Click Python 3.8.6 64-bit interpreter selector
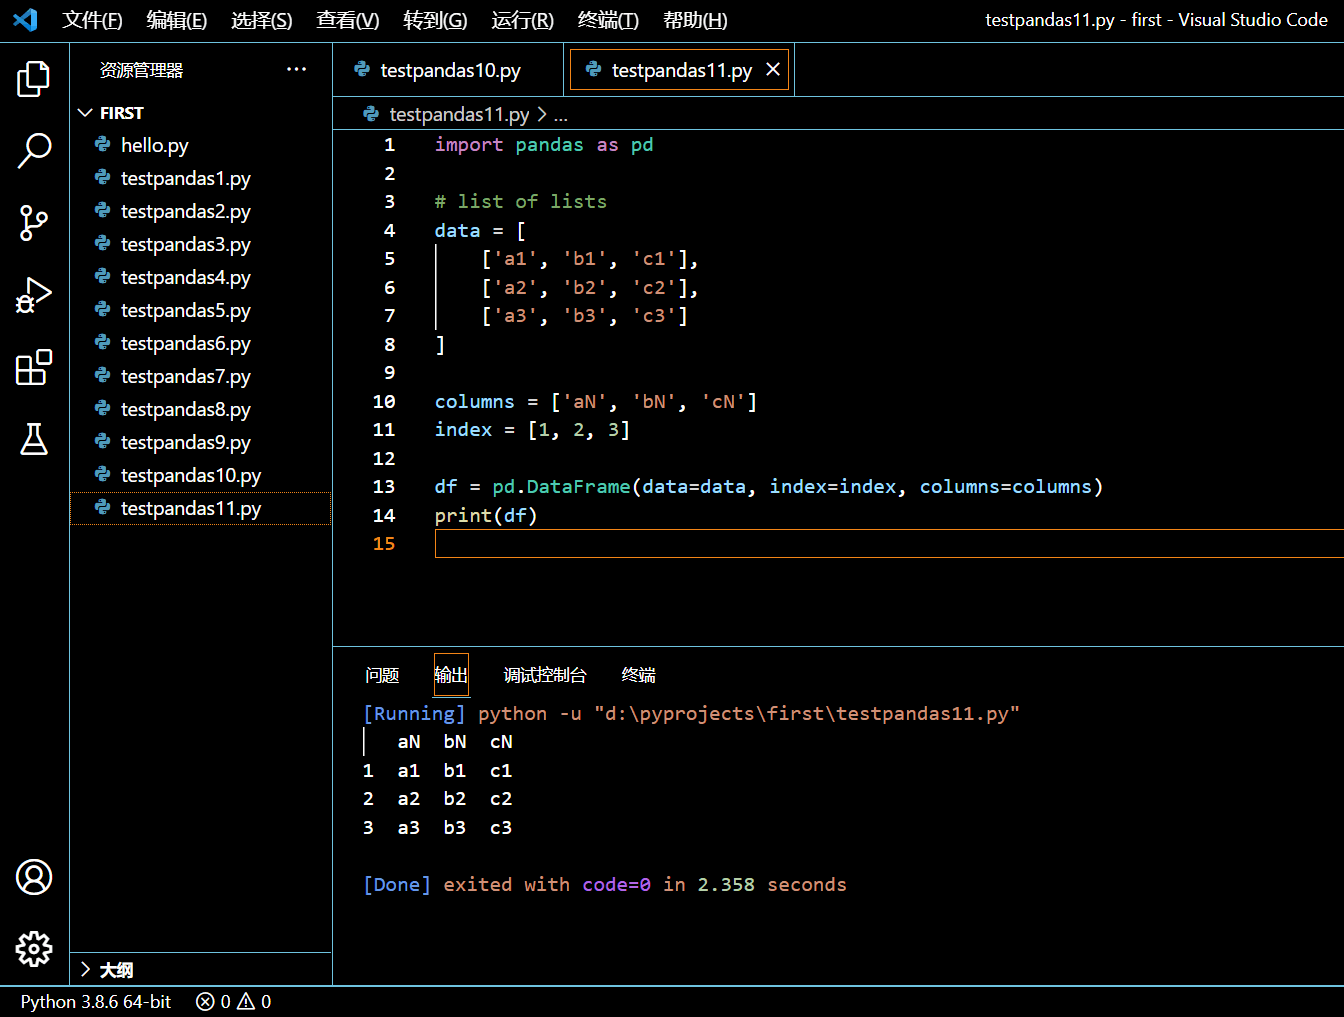 (96, 1002)
